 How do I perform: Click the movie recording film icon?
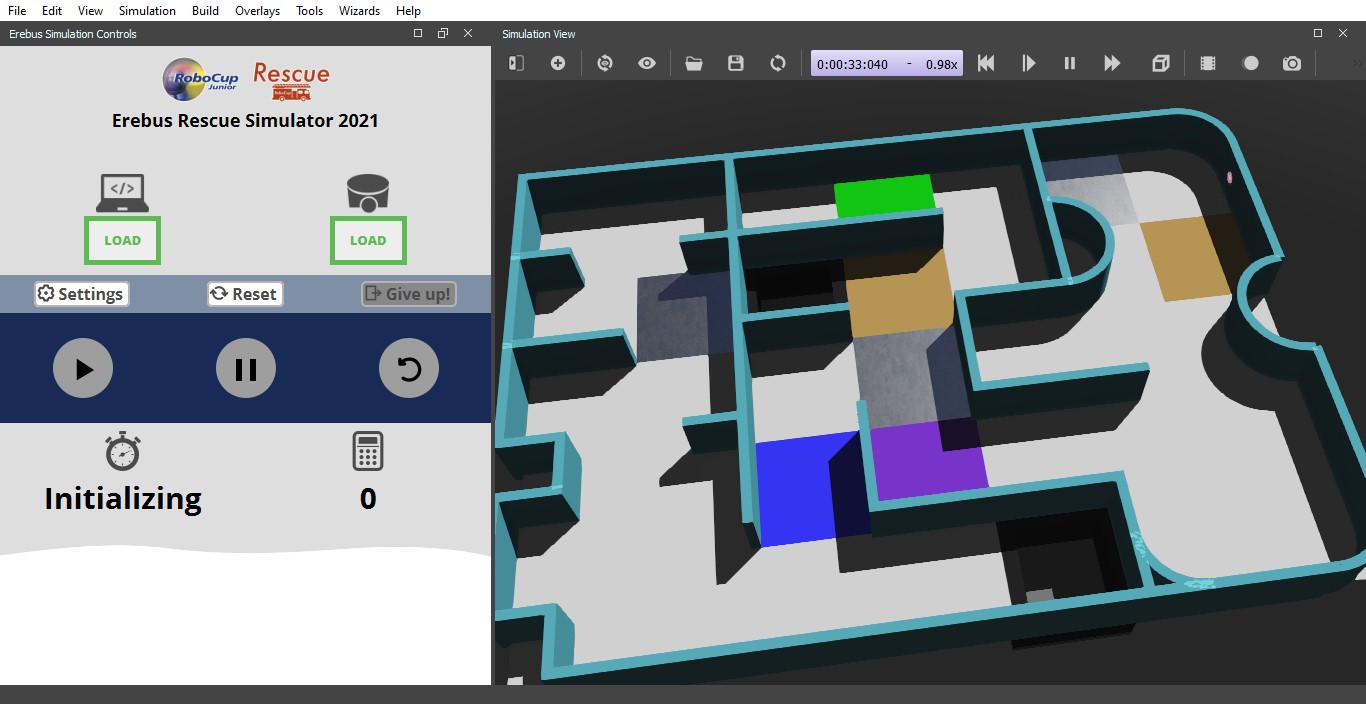click(1208, 63)
